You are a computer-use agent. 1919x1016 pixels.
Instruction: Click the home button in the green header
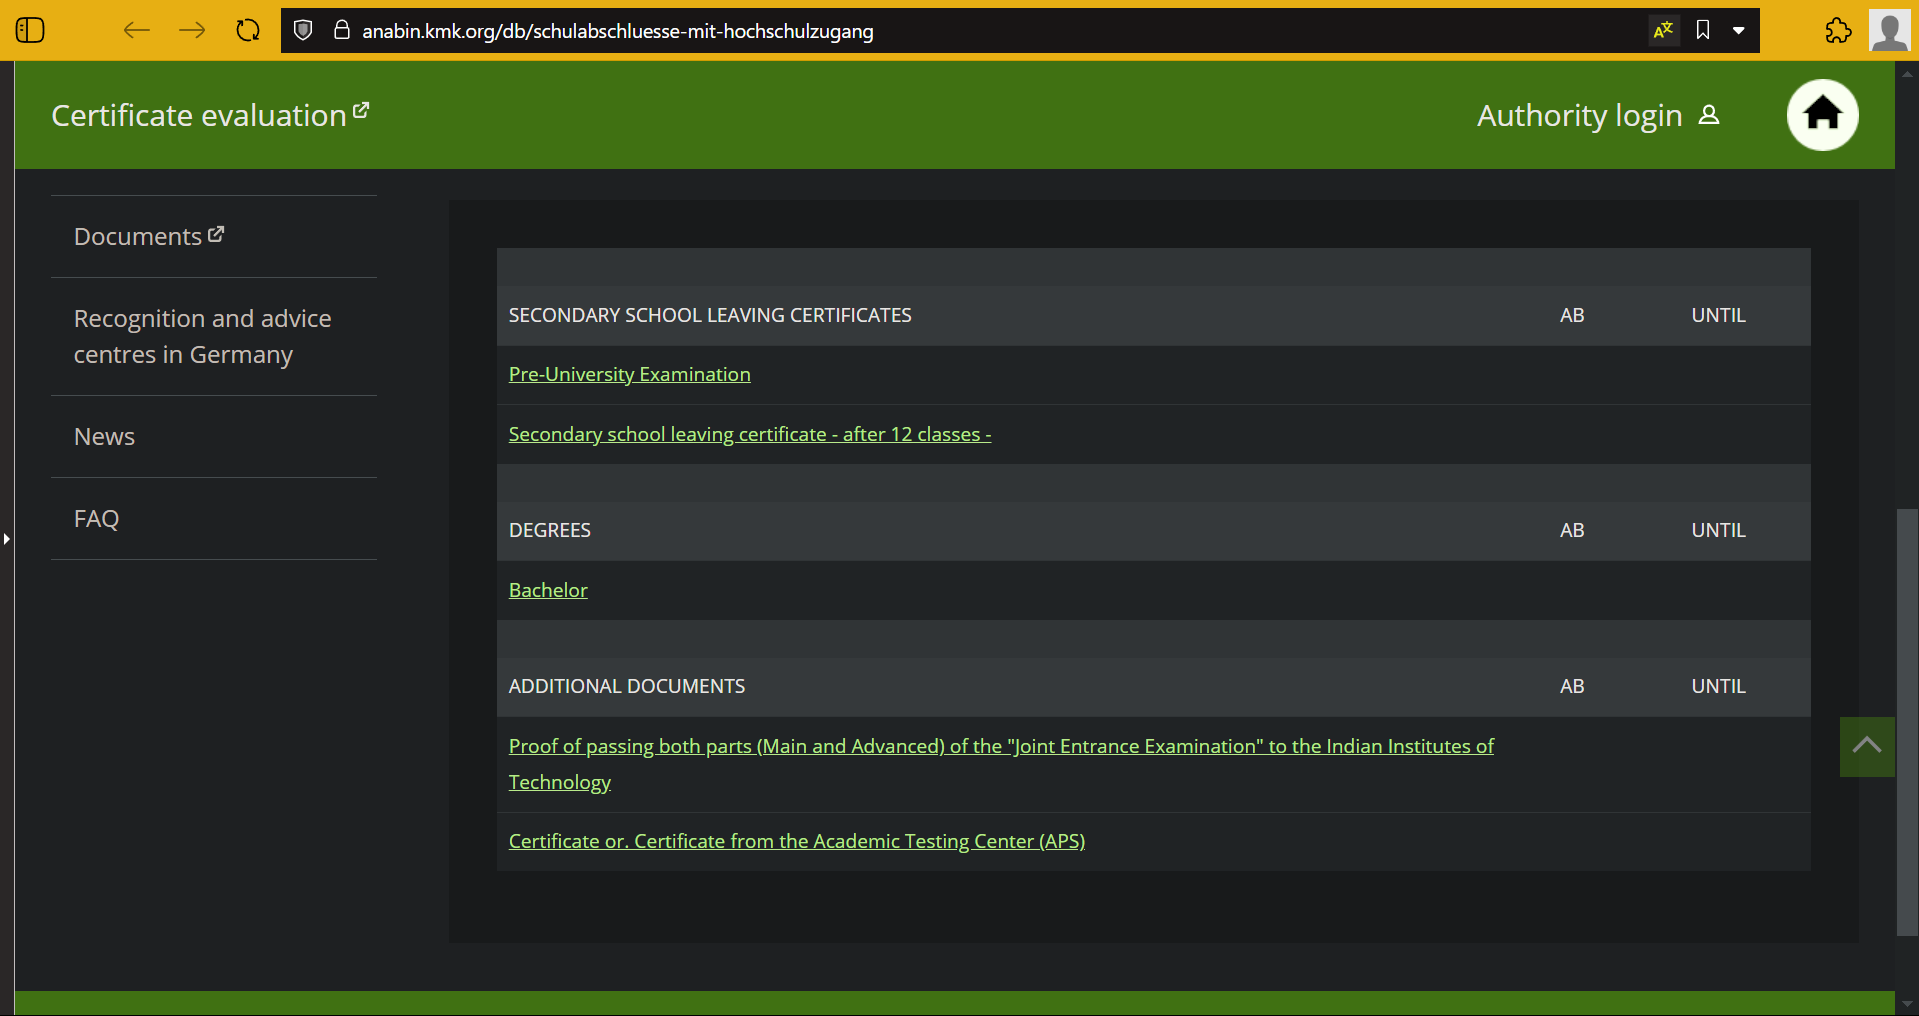pyautogui.click(x=1822, y=115)
